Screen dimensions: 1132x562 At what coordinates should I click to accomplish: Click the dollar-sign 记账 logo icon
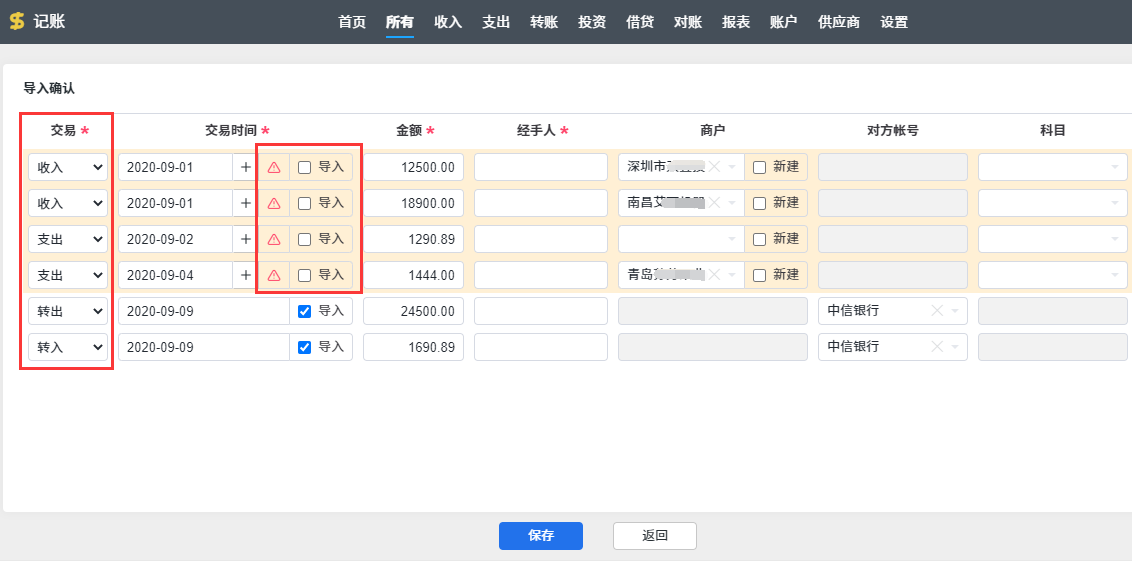point(17,21)
